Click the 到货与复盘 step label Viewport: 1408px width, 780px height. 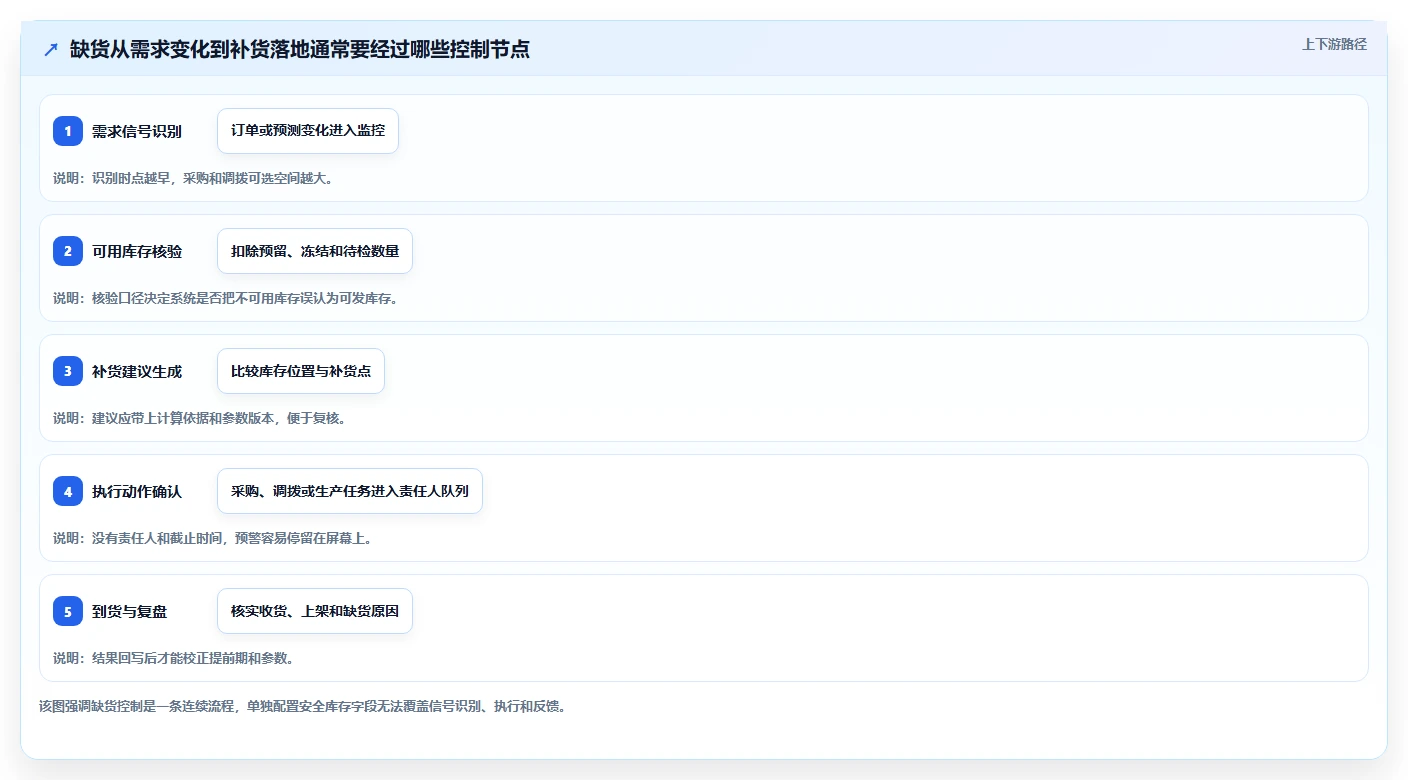pyautogui.click(x=130, y=611)
